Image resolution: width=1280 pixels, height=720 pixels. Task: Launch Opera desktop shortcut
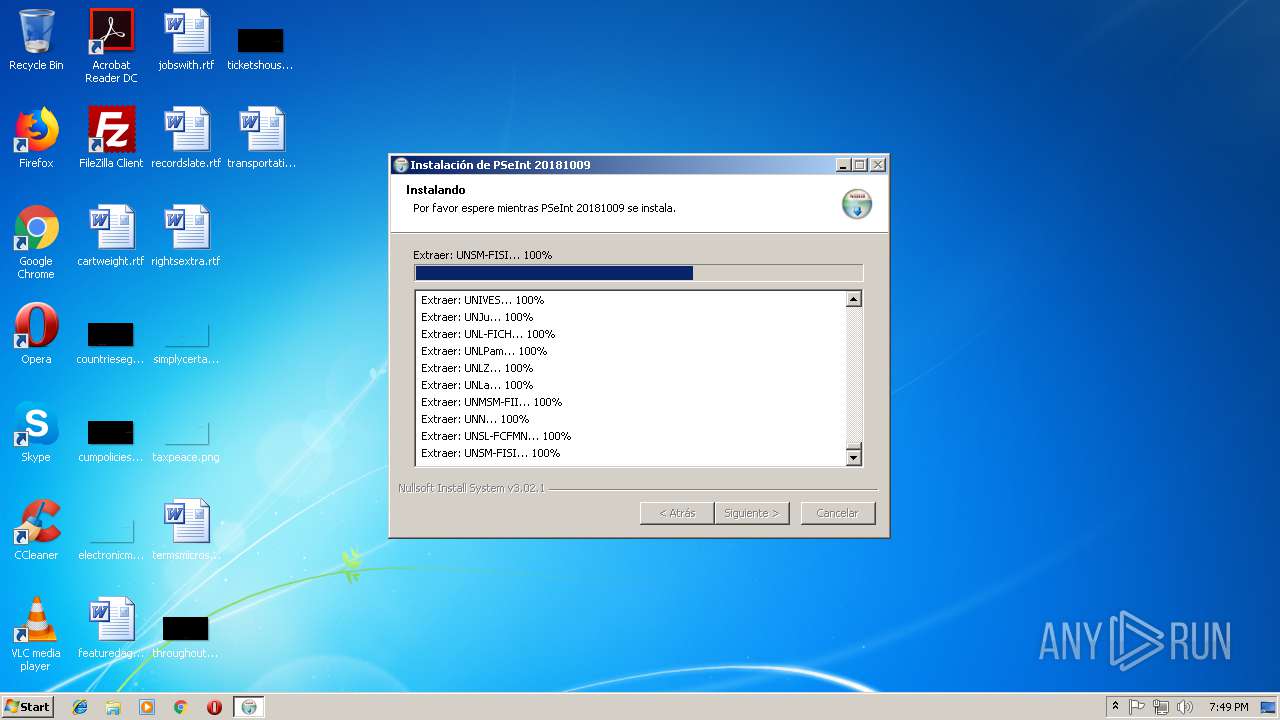click(x=36, y=334)
